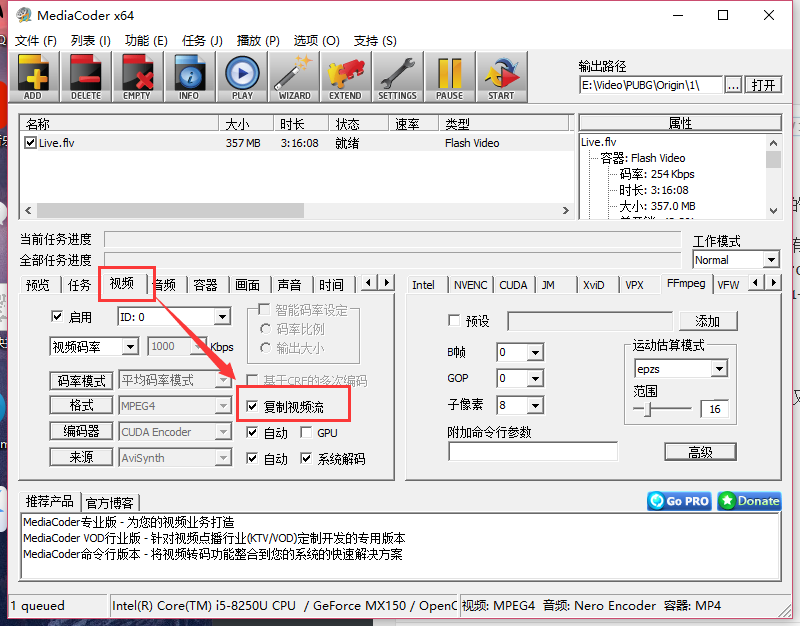Click the ... browse output path button
The height and width of the screenshot is (626, 800).
[733, 85]
